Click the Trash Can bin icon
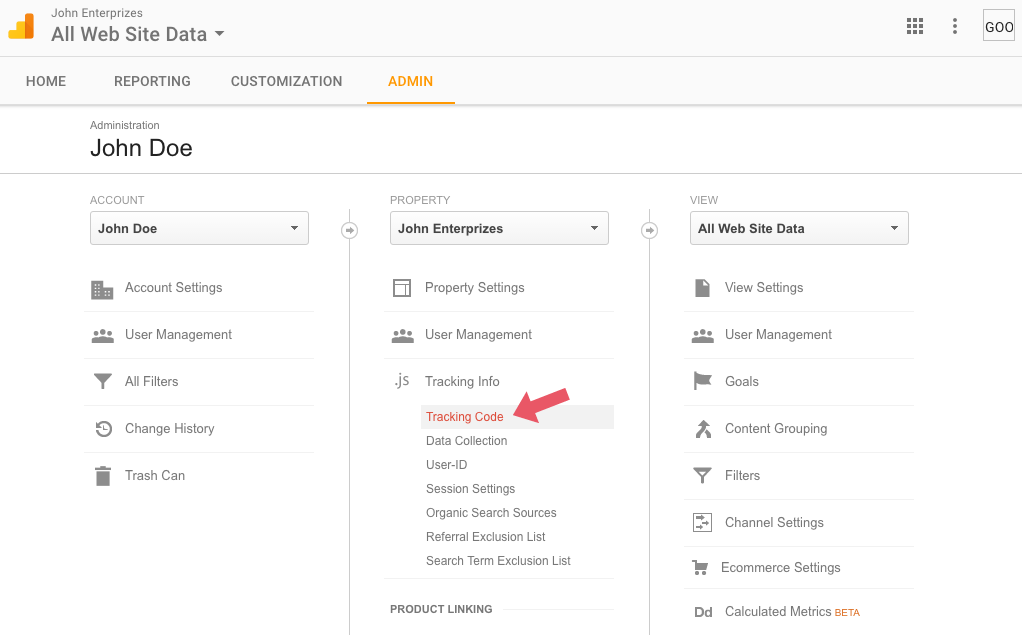The image size is (1022, 635). 102,476
